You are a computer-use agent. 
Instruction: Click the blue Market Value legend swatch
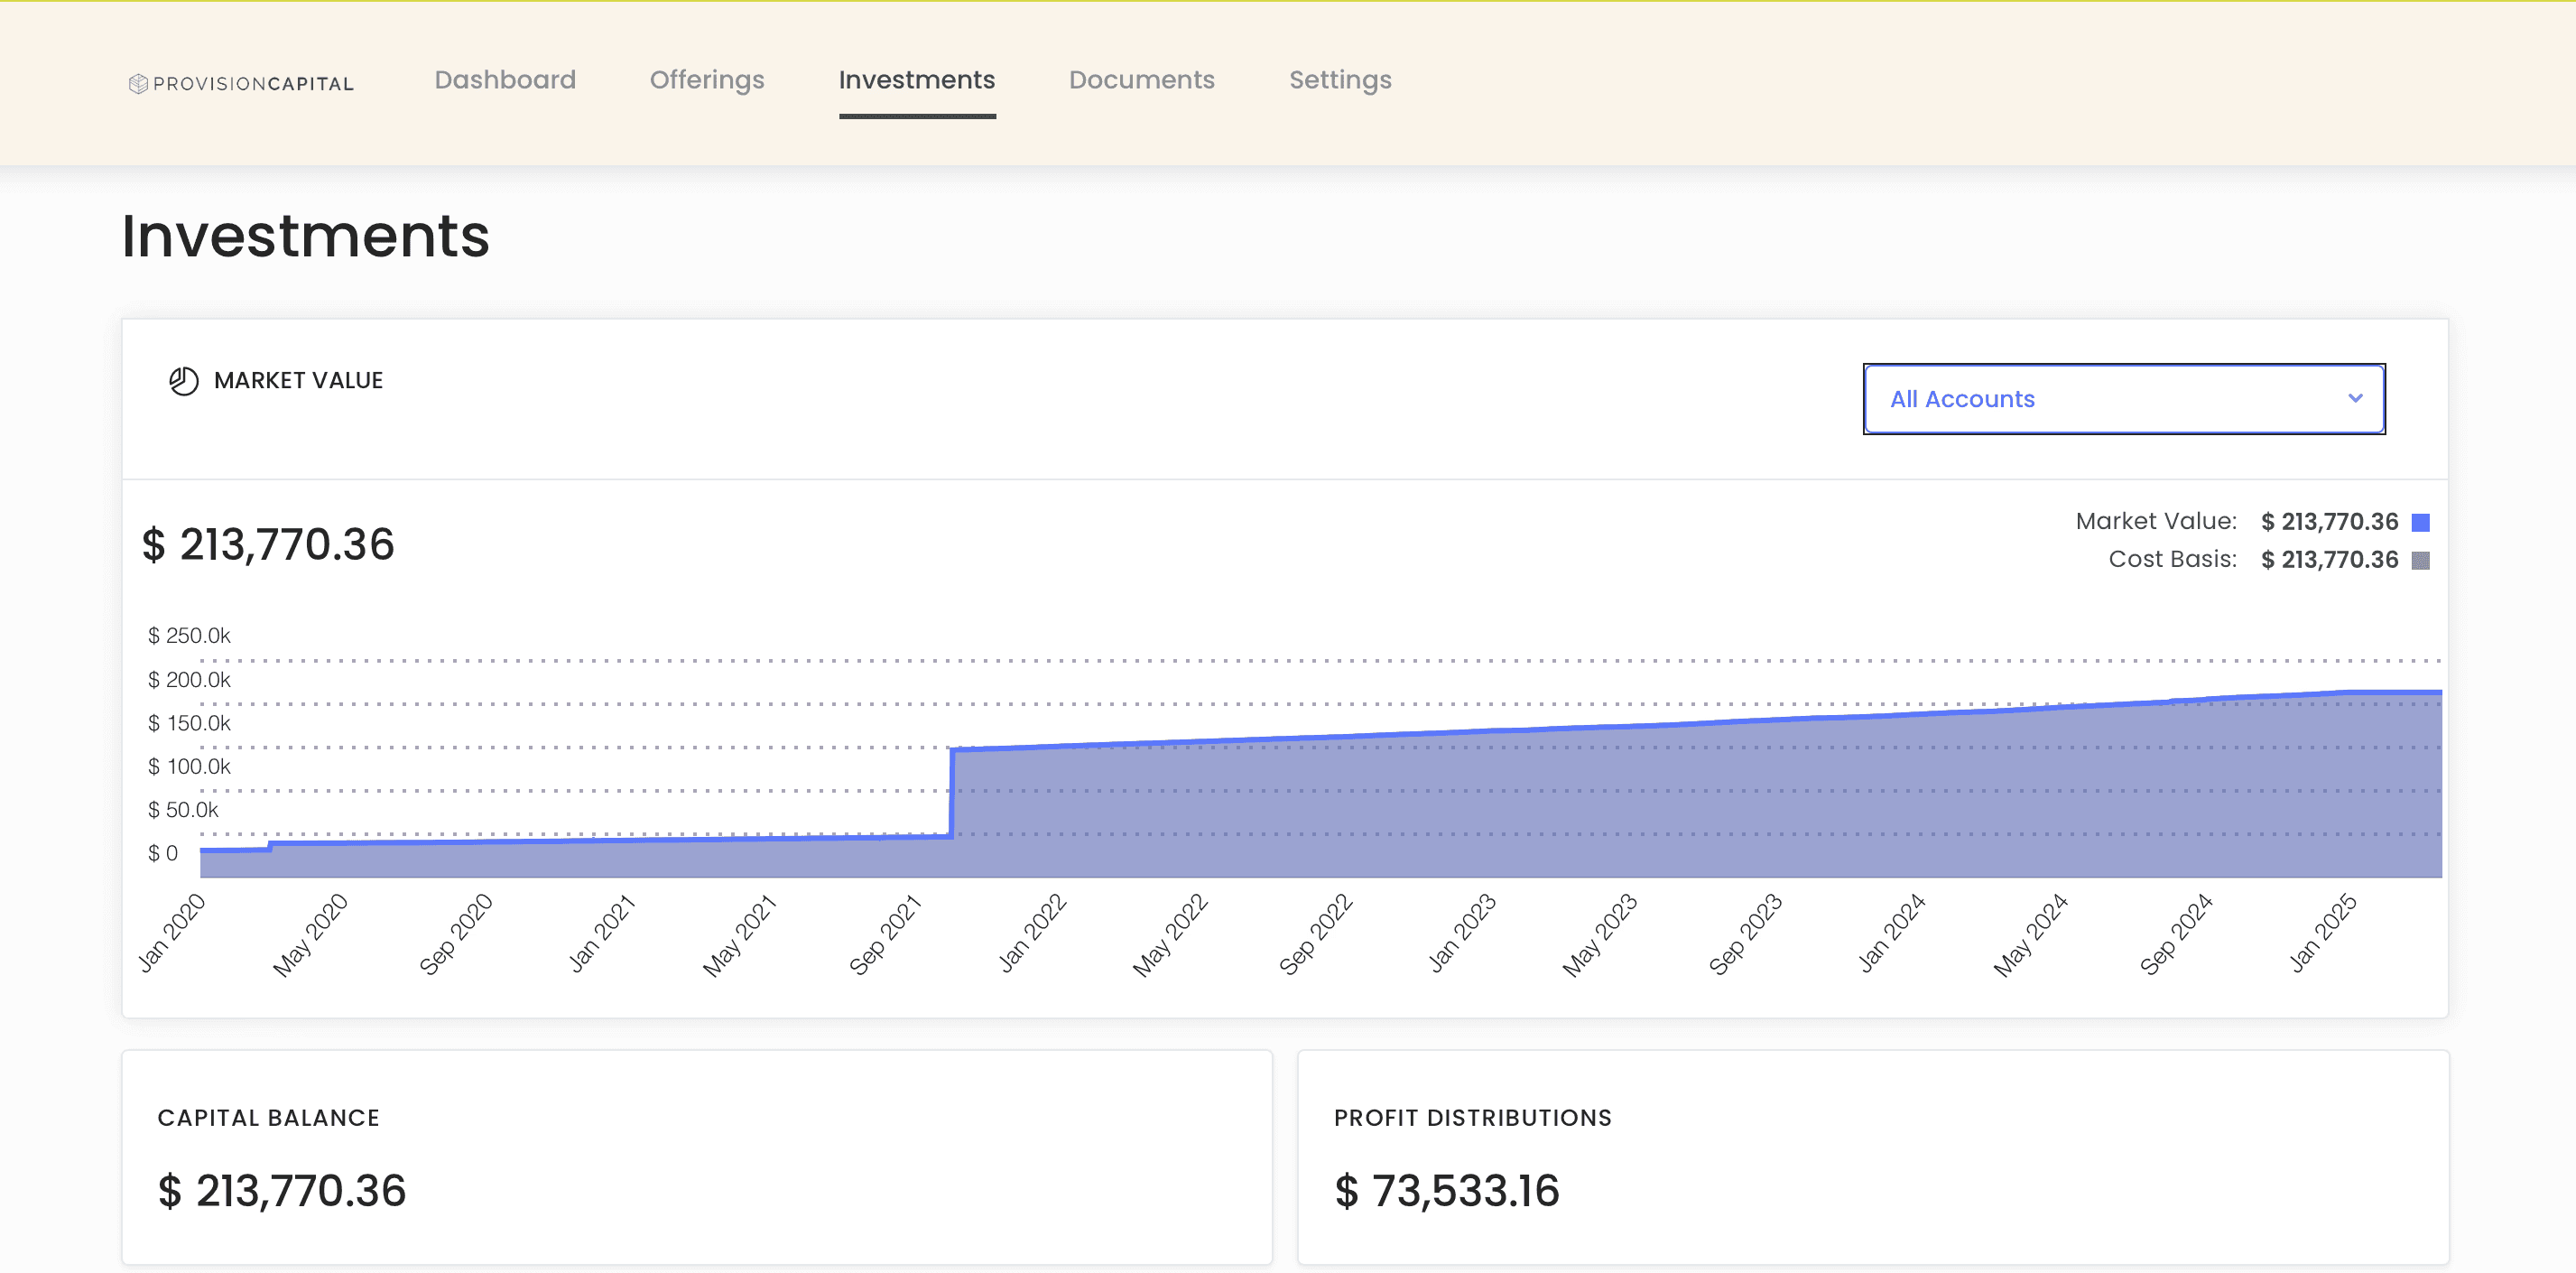pyautogui.click(x=2420, y=522)
